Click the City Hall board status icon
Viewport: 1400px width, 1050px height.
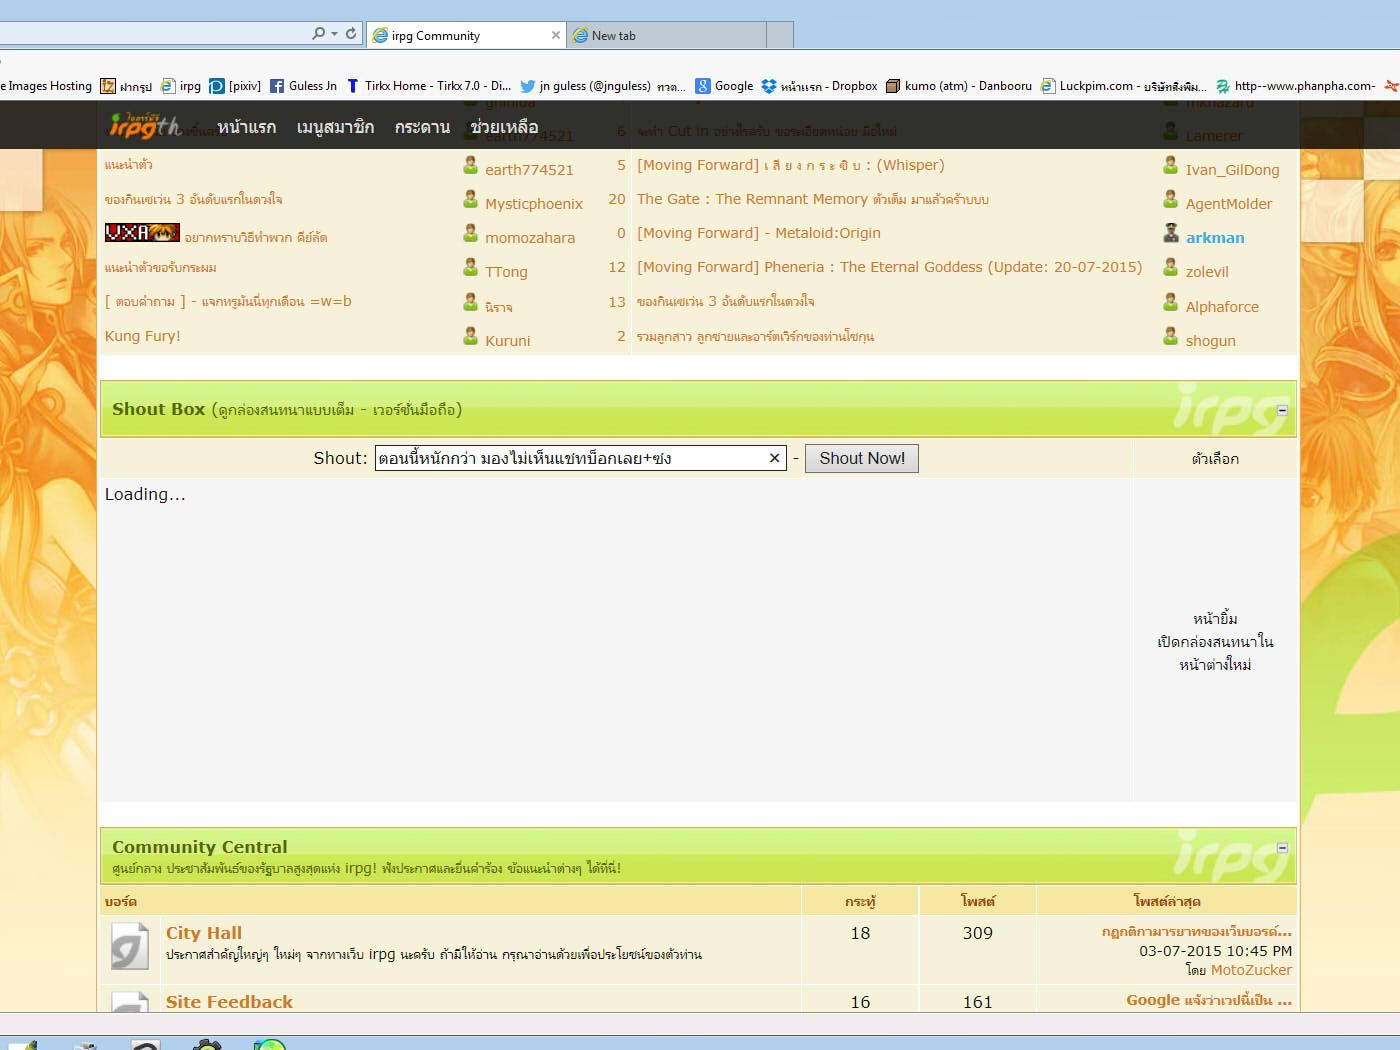click(130, 947)
